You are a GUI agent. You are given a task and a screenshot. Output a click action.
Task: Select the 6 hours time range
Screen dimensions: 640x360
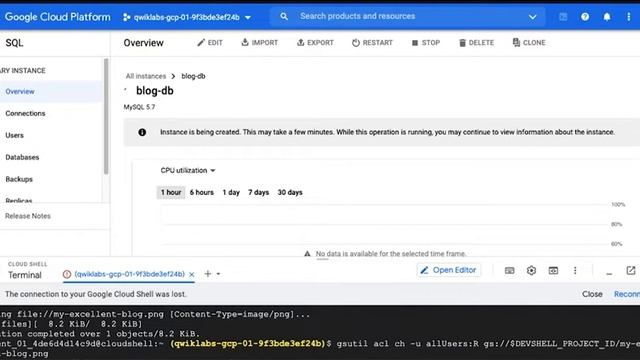(x=202, y=192)
